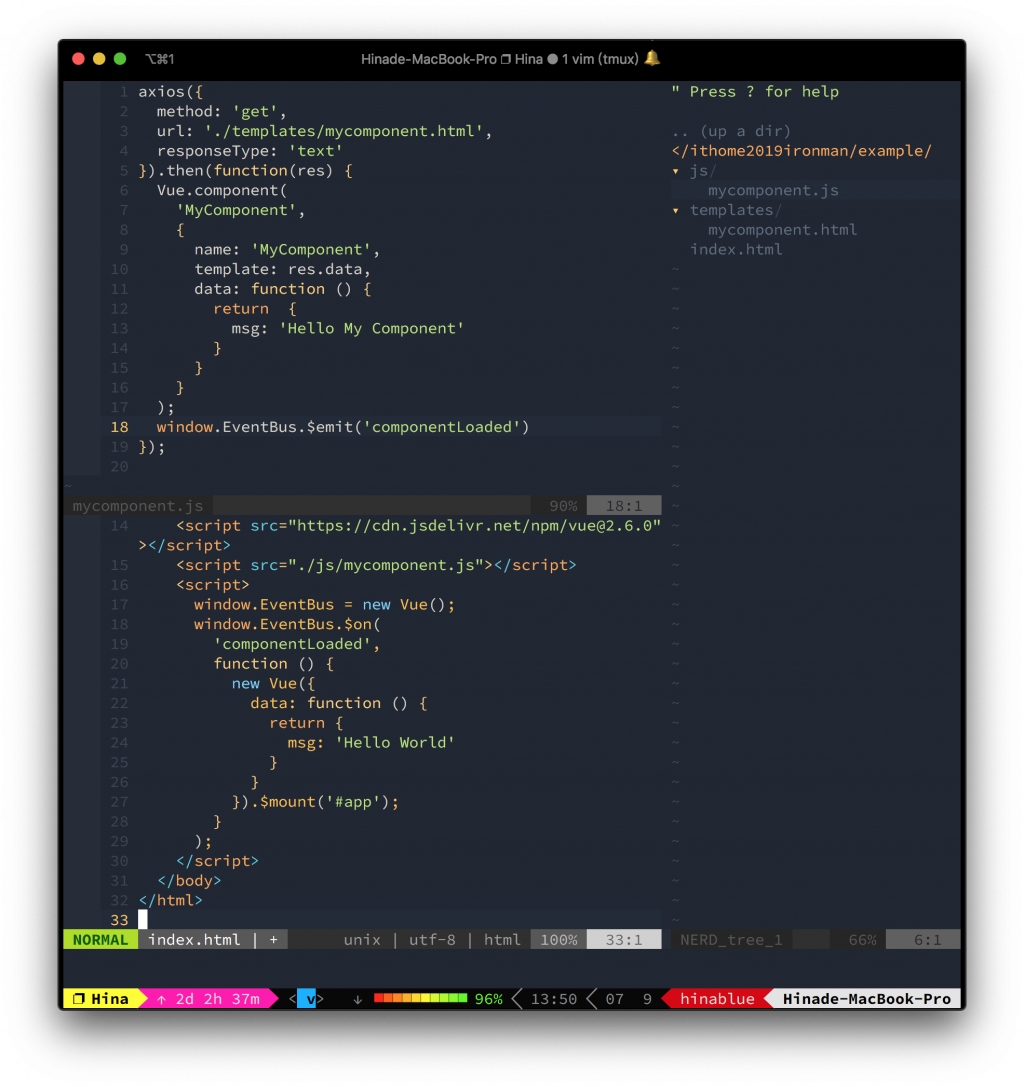The height and width of the screenshot is (1087, 1024).
Task: Click the 90% indicator in top statusline
Action: click(563, 506)
